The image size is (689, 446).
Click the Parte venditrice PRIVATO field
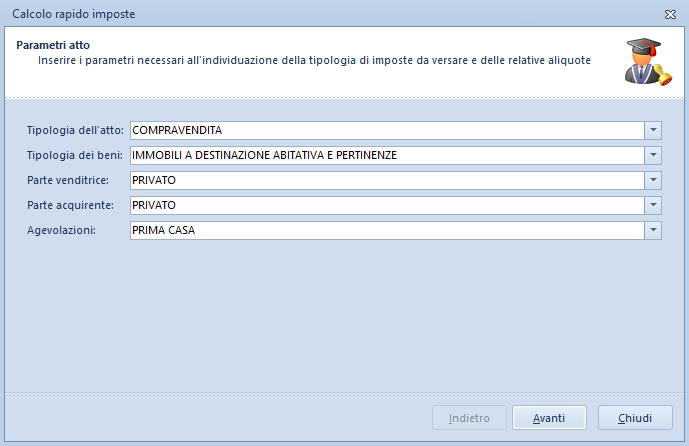point(385,180)
